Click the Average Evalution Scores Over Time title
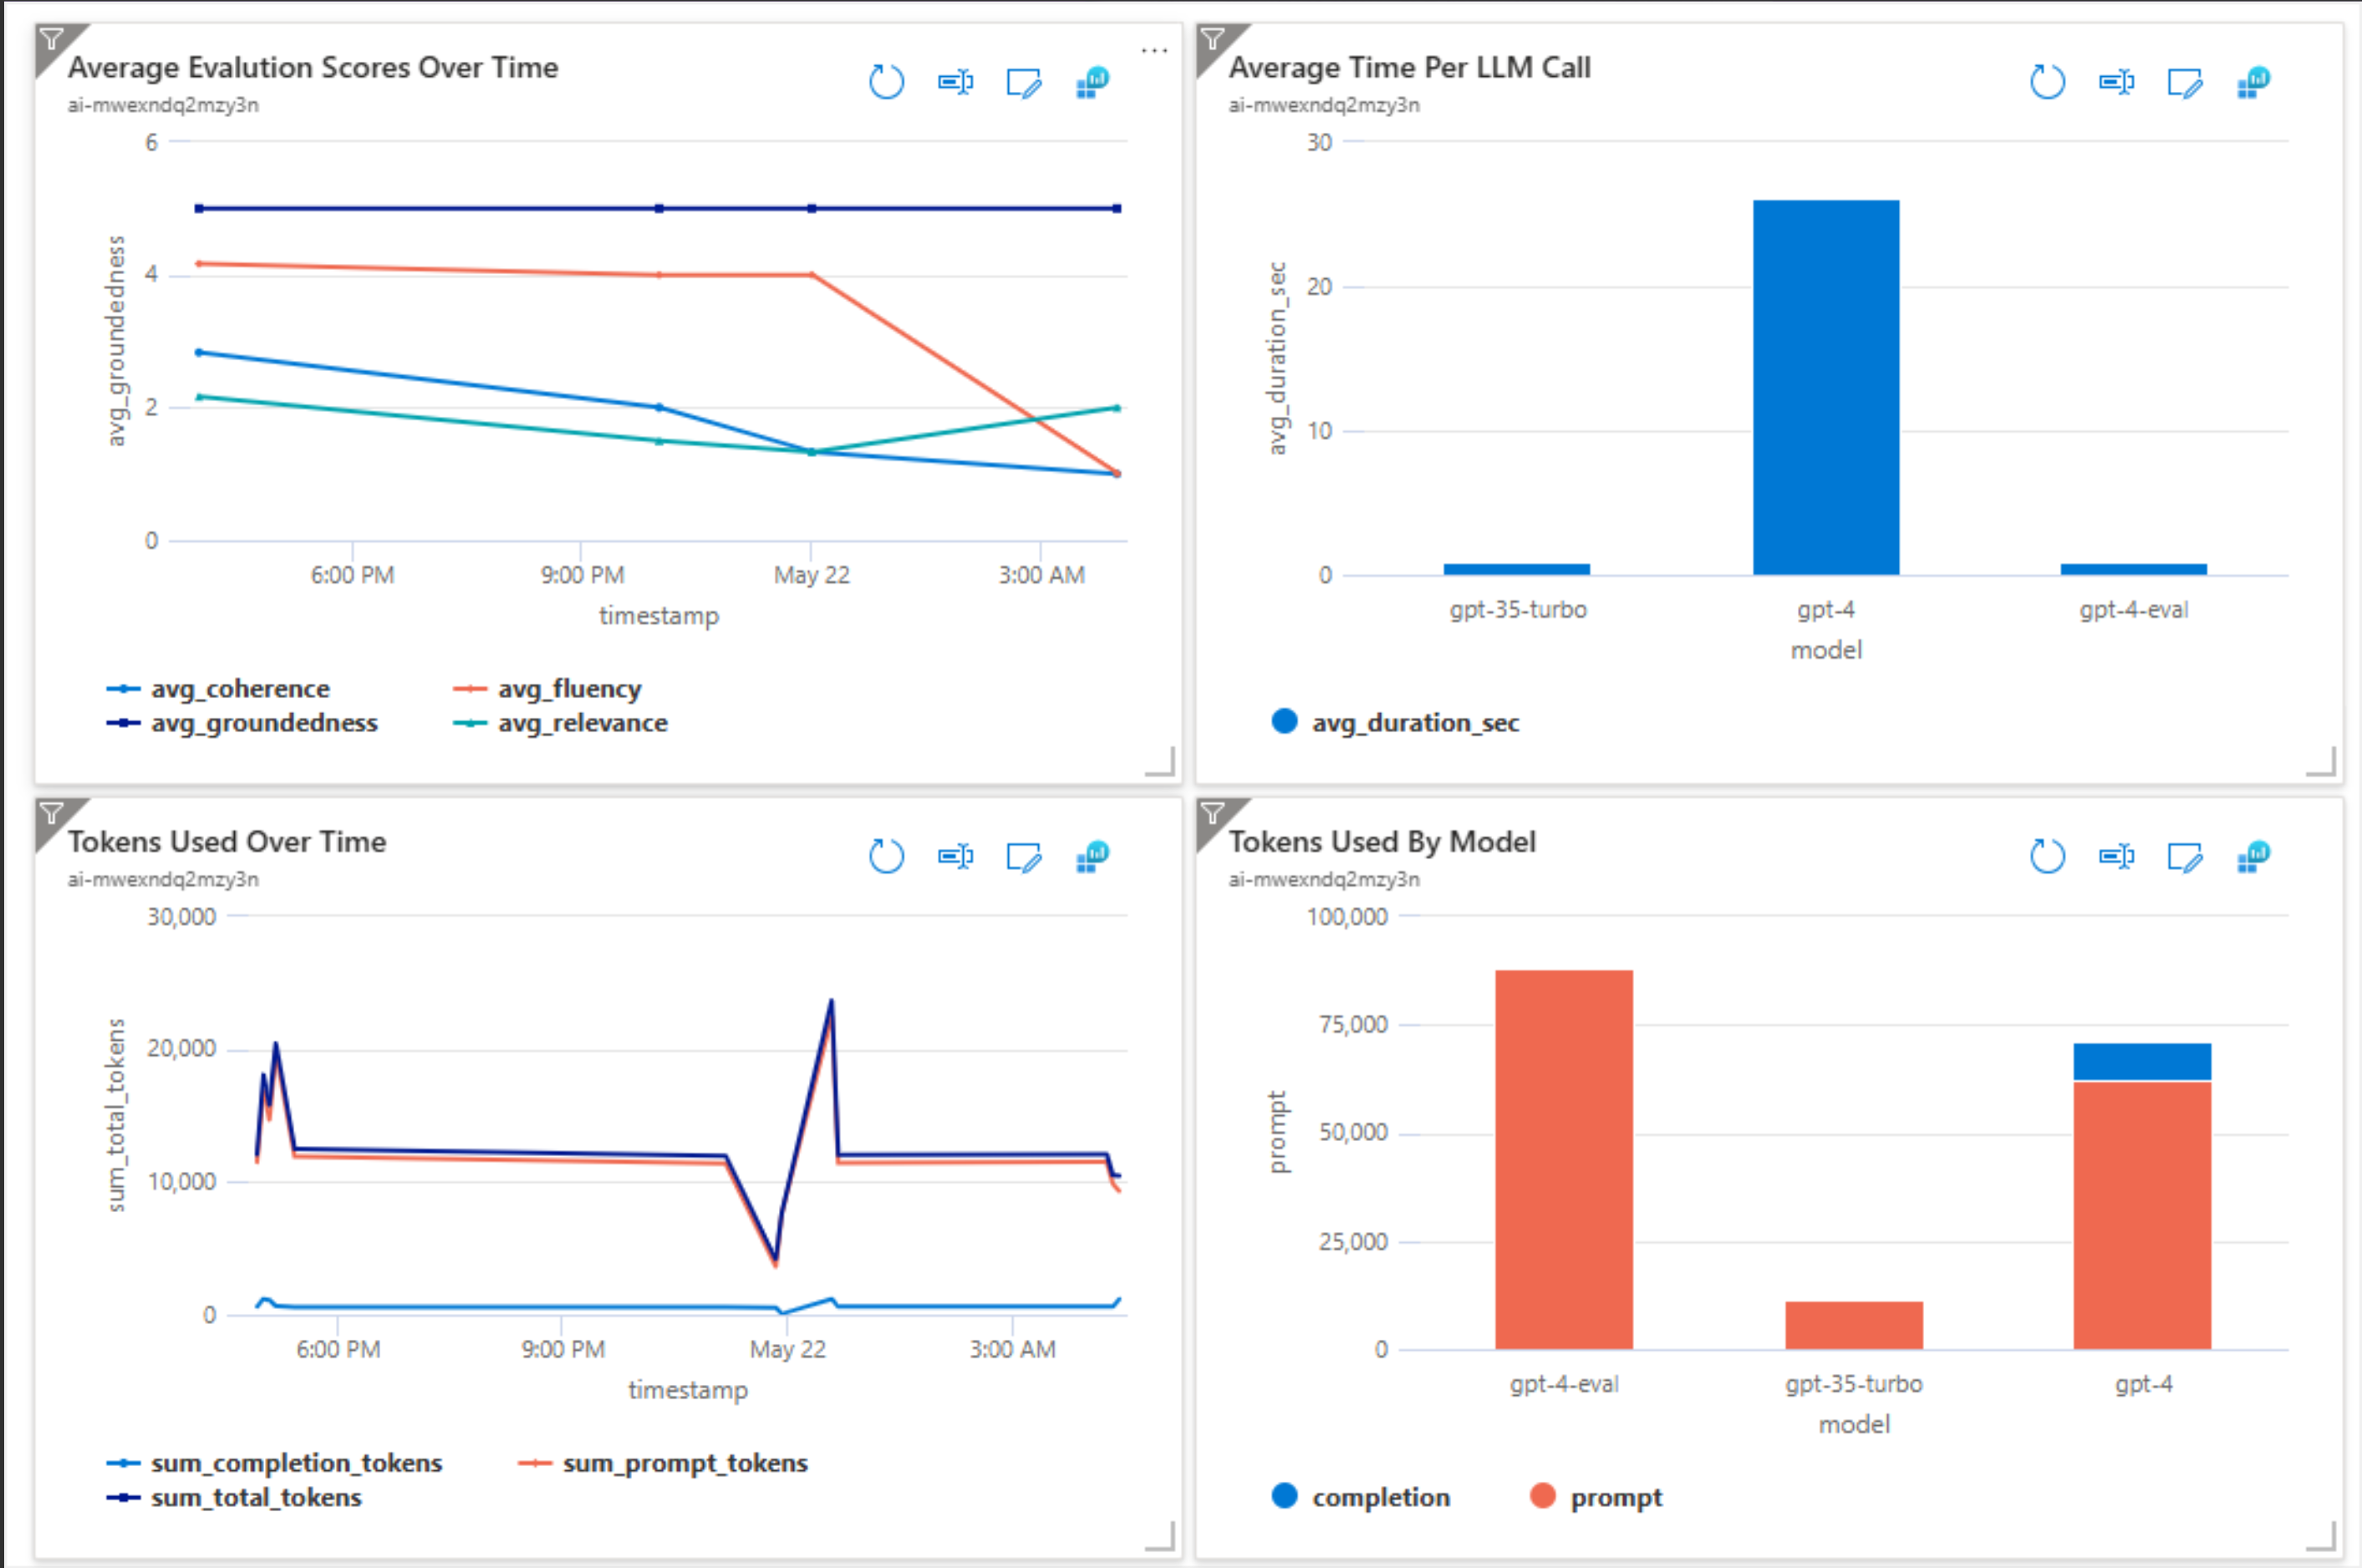The width and height of the screenshot is (2362, 1568). (313, 67)
